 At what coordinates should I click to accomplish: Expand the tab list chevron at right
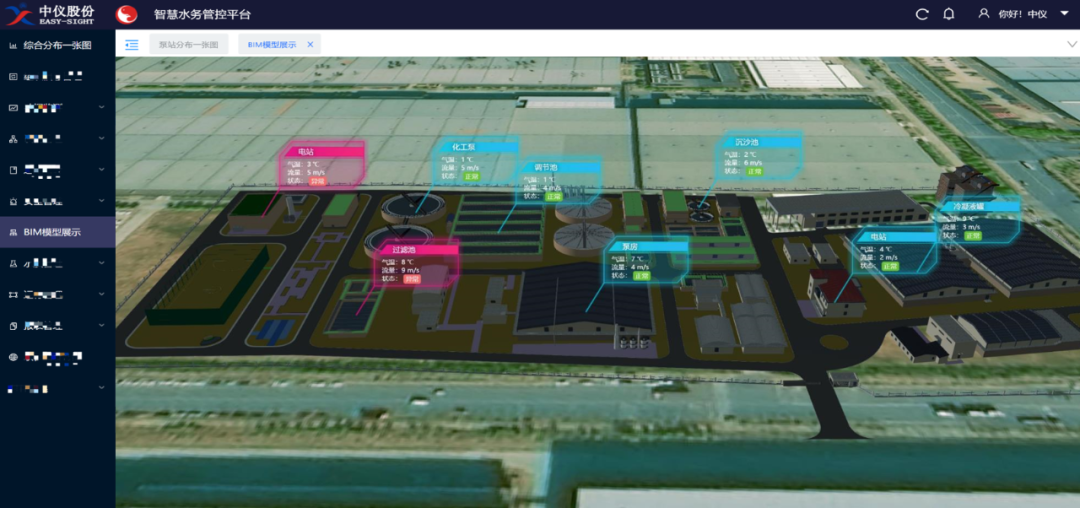[x=1071, y=45]
